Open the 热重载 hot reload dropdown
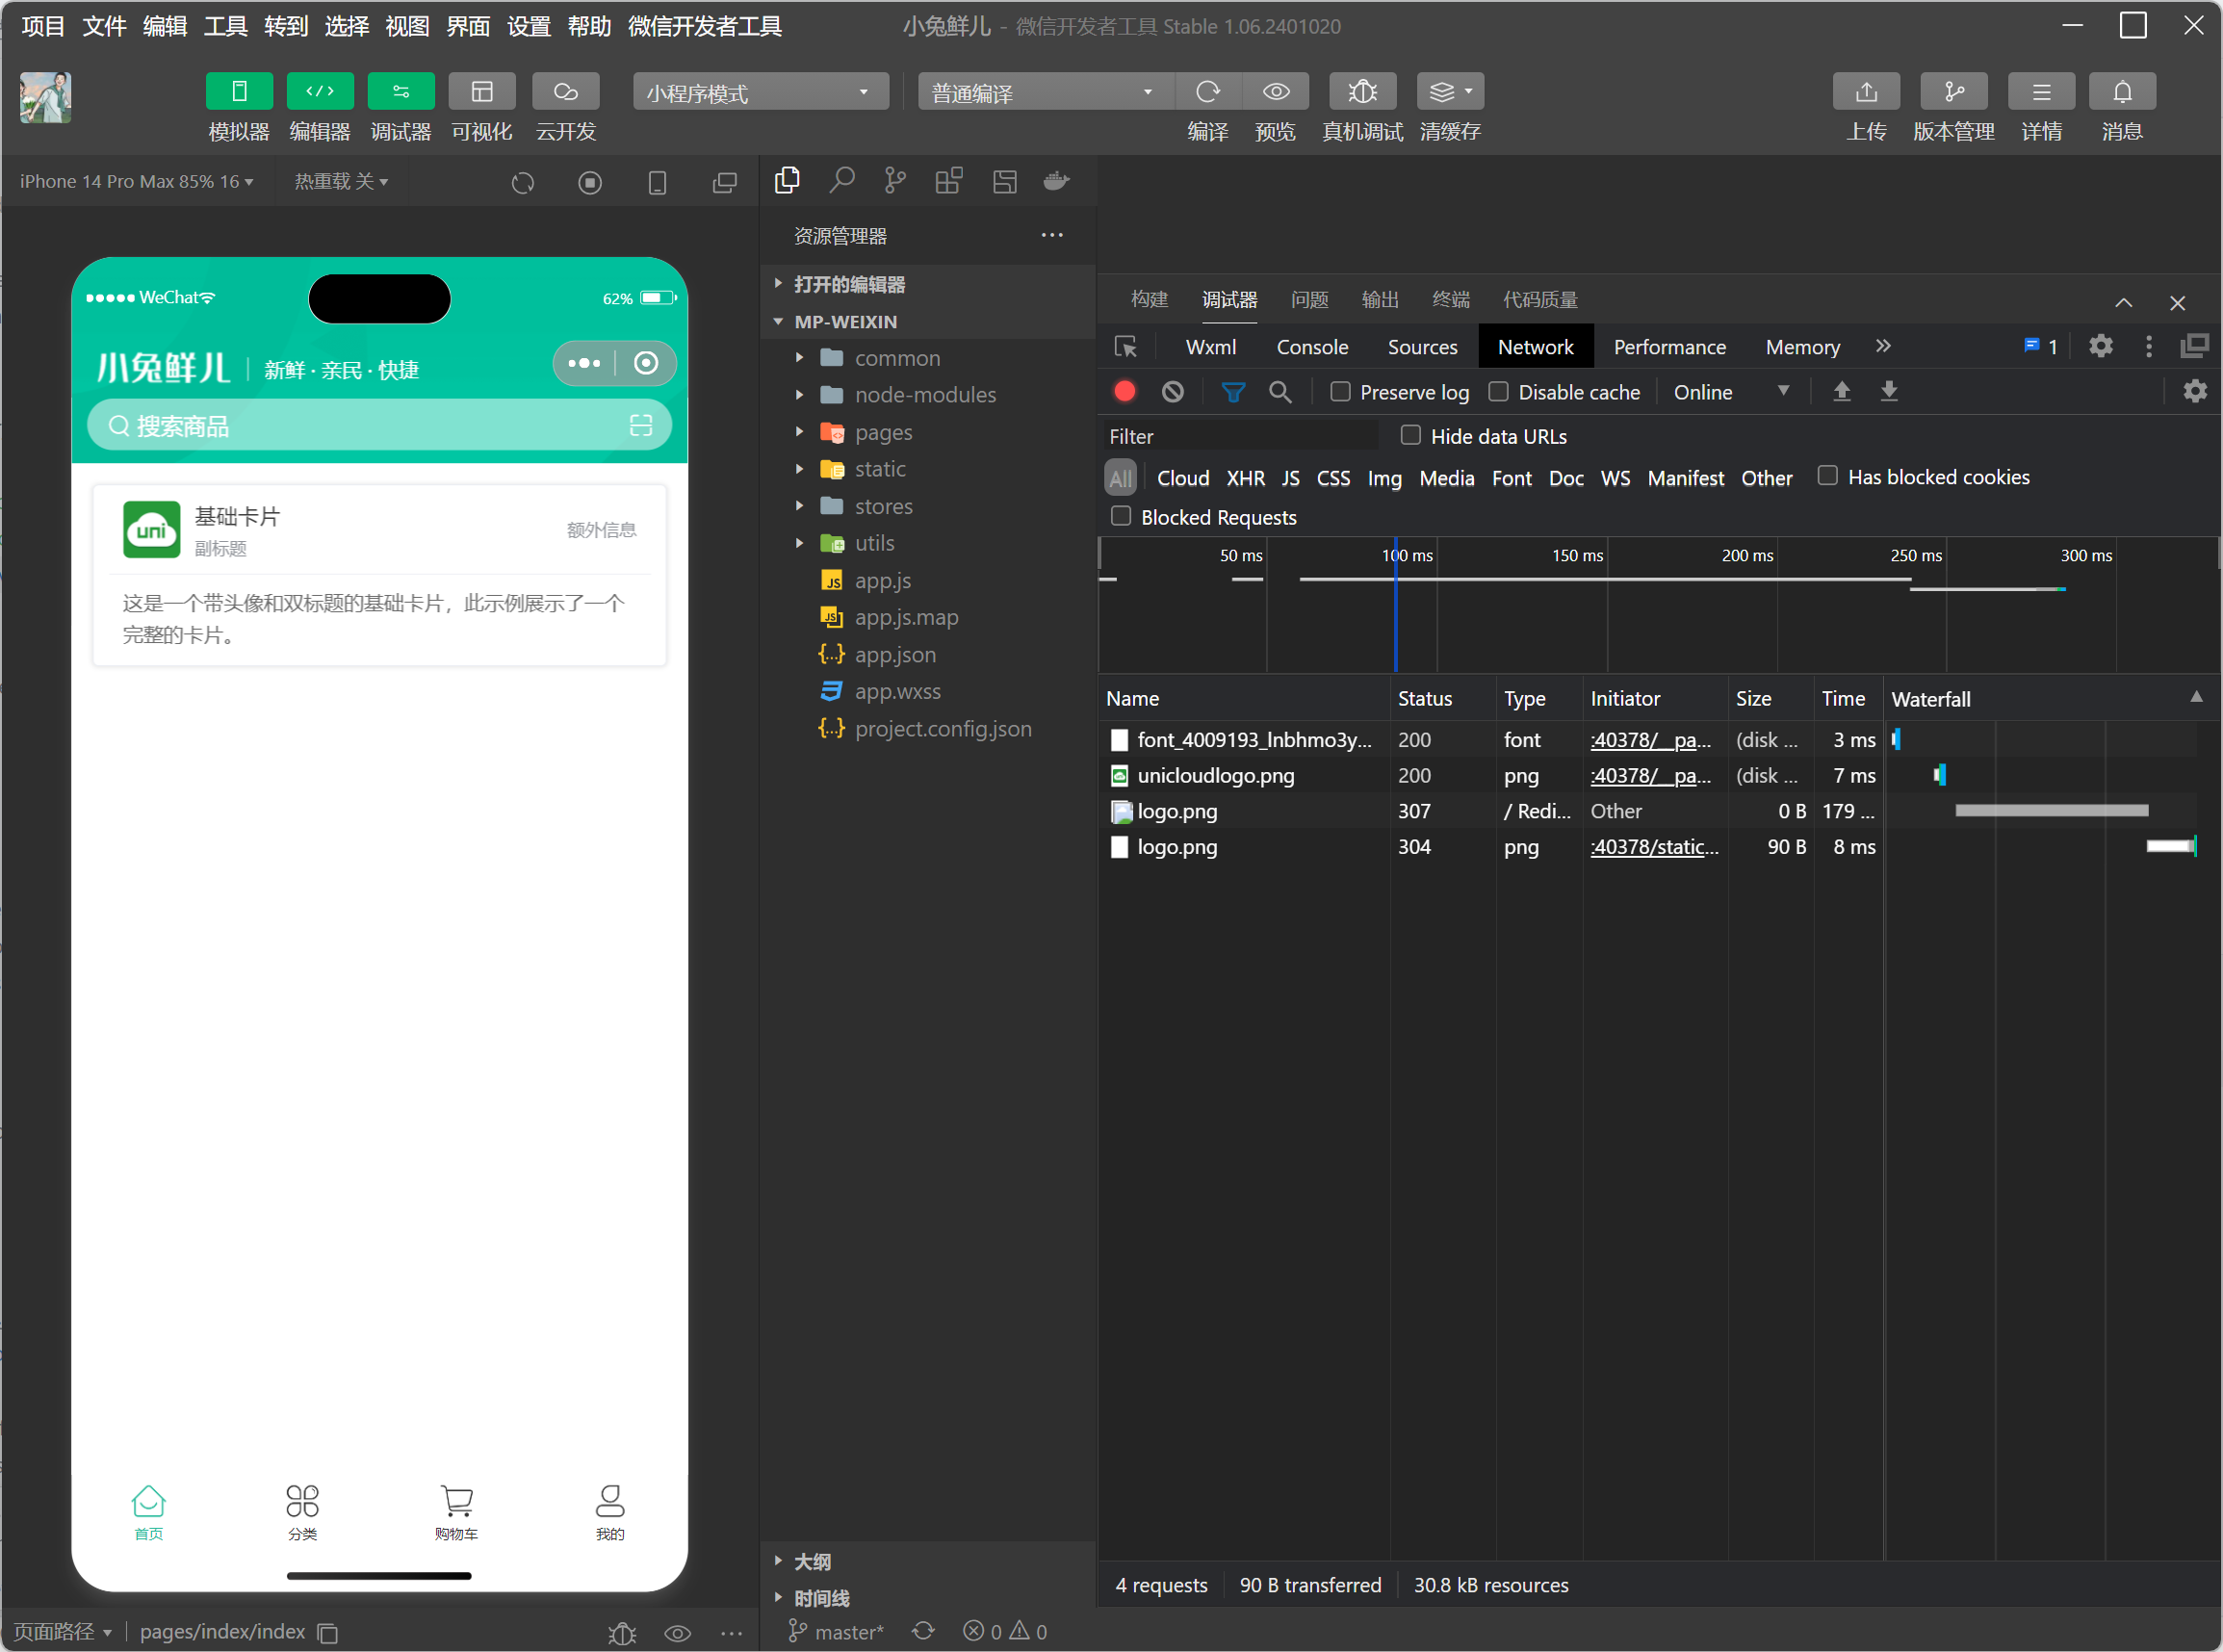Screen dimensions: 2223x1652 340,181
